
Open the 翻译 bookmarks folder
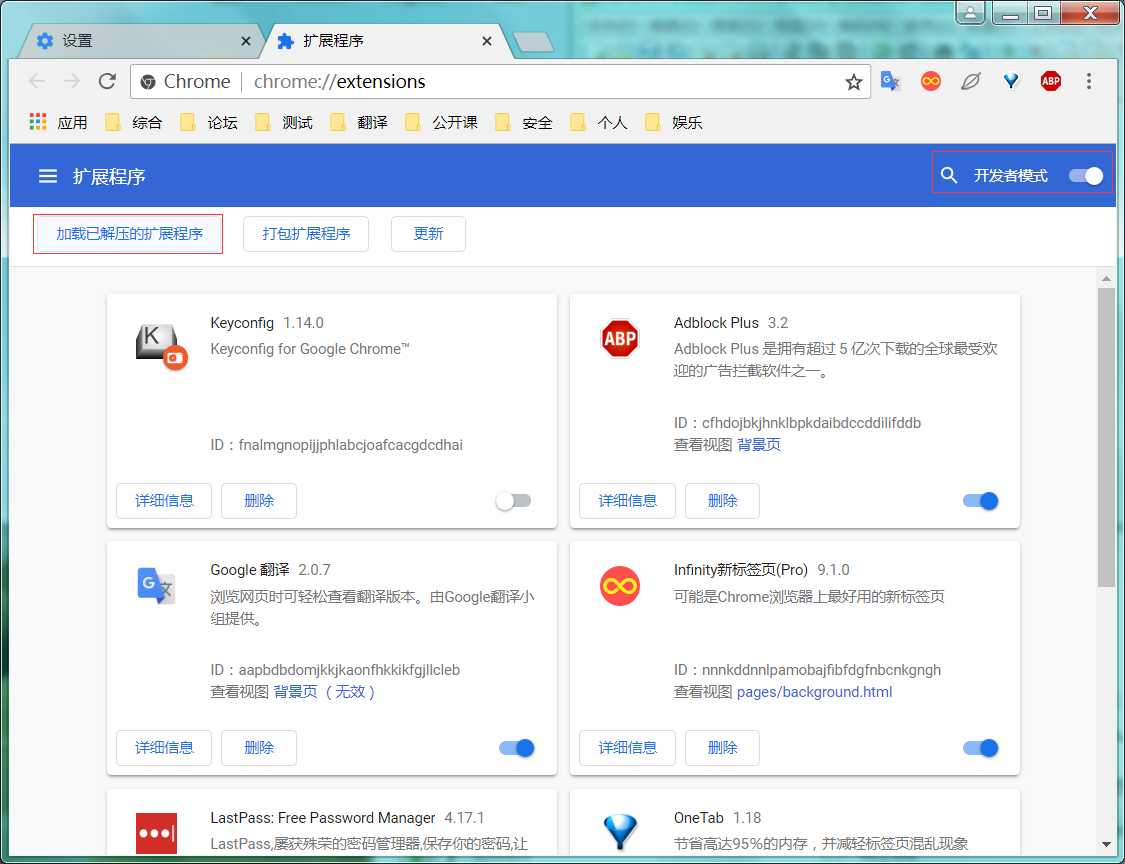coord(359,122)
